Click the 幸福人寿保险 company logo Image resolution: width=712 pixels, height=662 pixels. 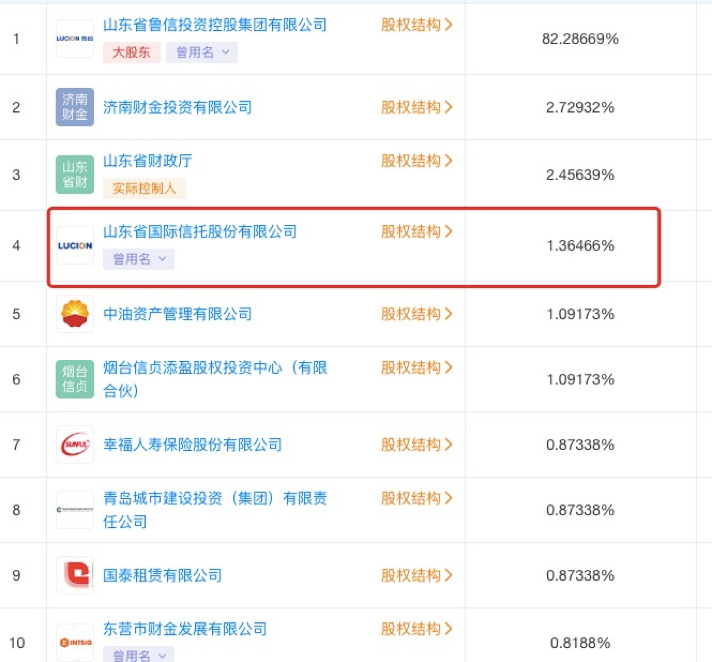click(75, 444)
